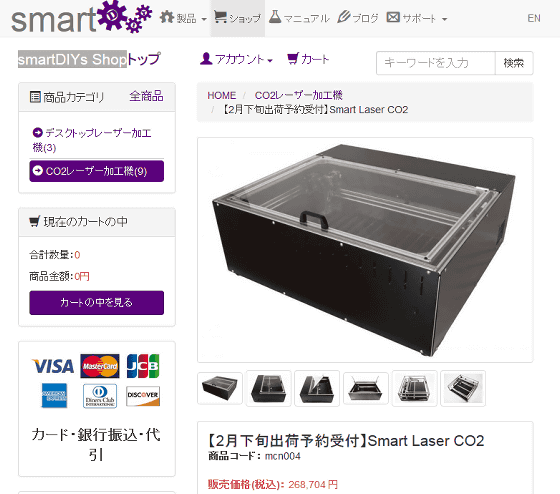Open 全商品 all products link
The image size is (560, 494).
tap(146, 96)
